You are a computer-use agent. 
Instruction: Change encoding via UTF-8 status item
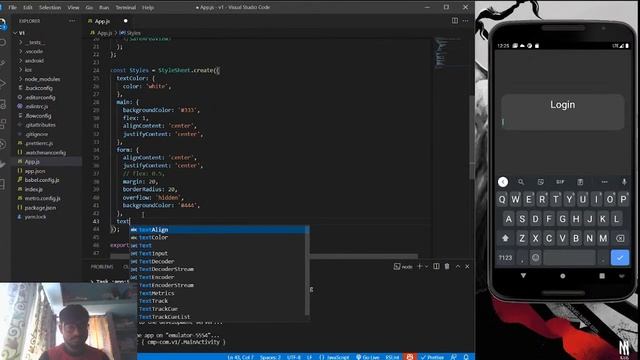[x=293, y=357]
